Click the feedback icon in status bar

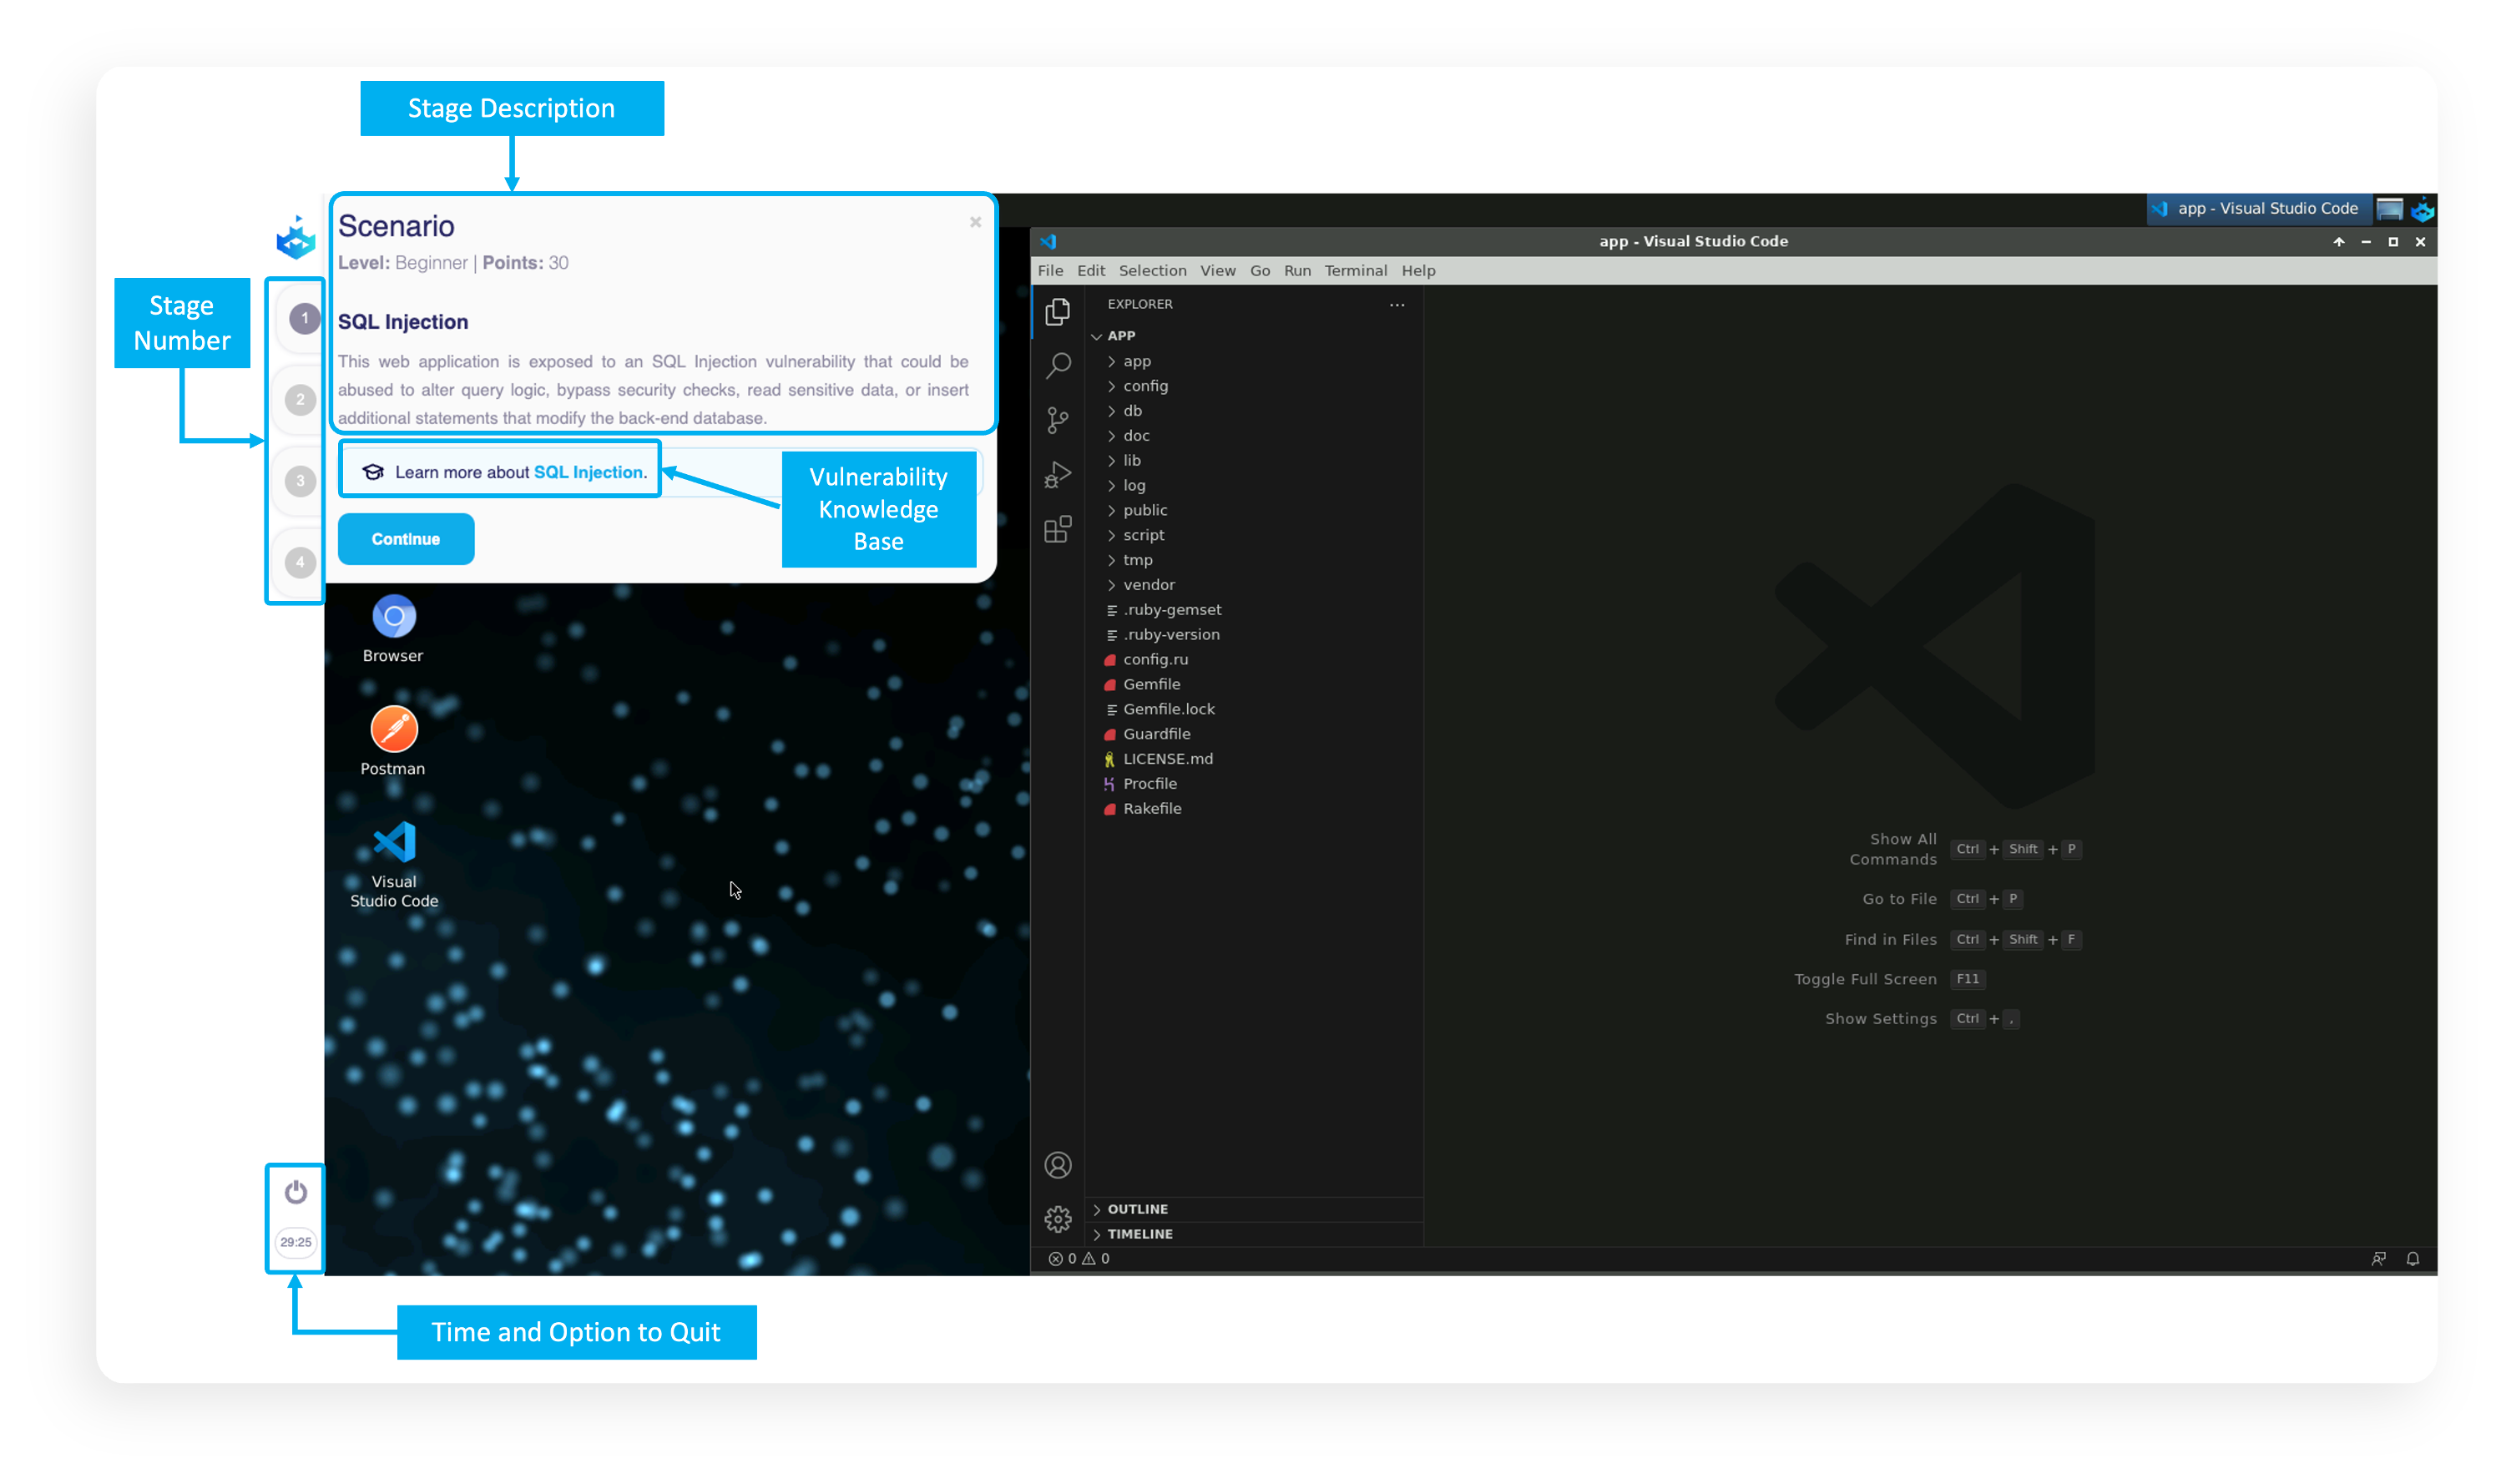point(2378,1258)
